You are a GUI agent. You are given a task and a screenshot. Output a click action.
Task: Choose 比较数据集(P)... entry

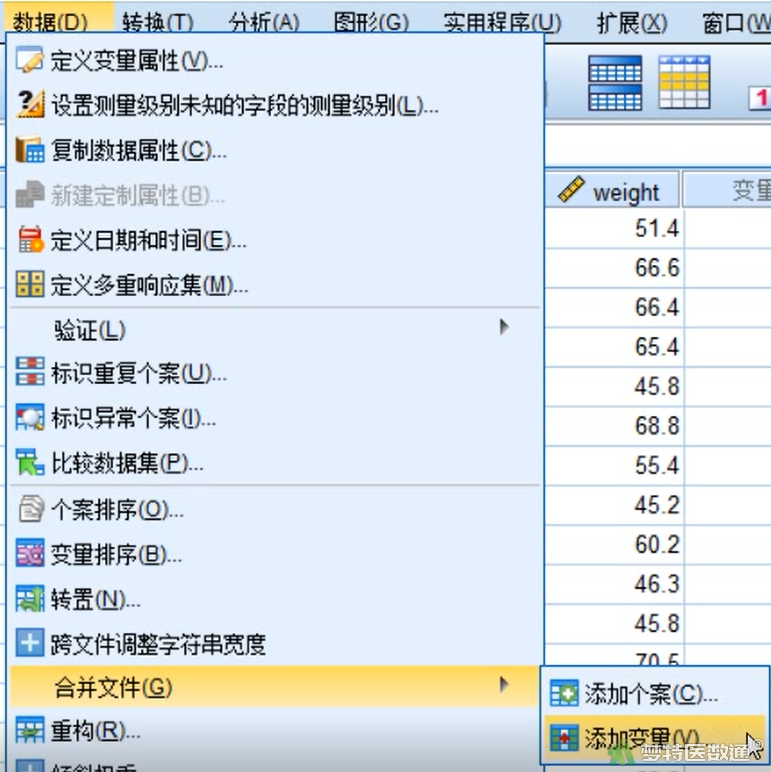coord(128,463)
